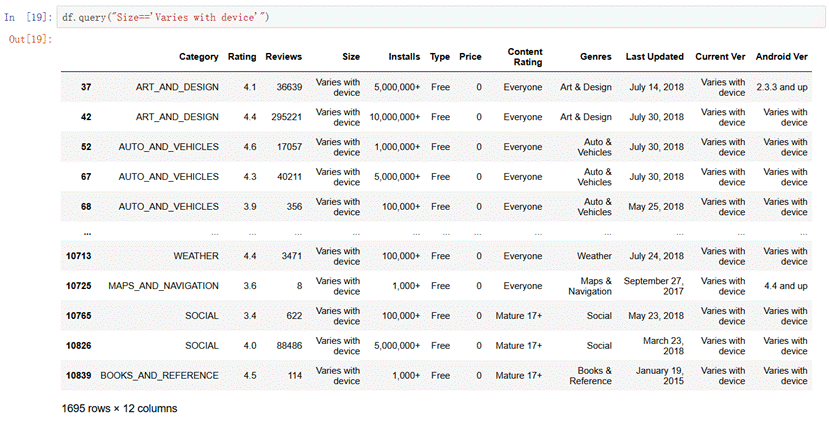This screenshot has height=425, width=829.
Task: Click Content Rating value in row 10765
Action: click(x=519, y=316)
